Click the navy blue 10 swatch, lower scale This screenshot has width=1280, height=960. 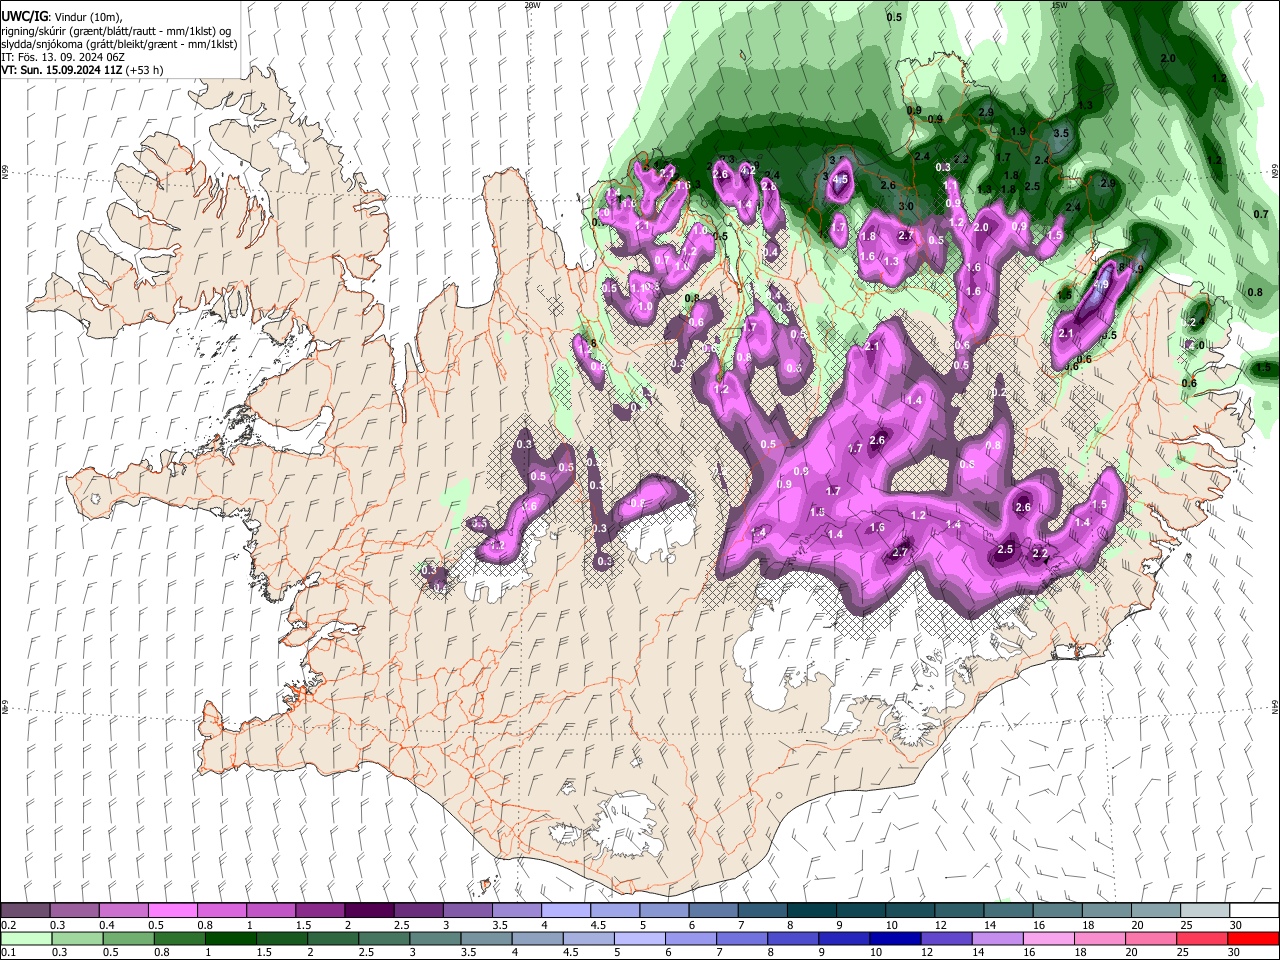(x=895, y=939)
